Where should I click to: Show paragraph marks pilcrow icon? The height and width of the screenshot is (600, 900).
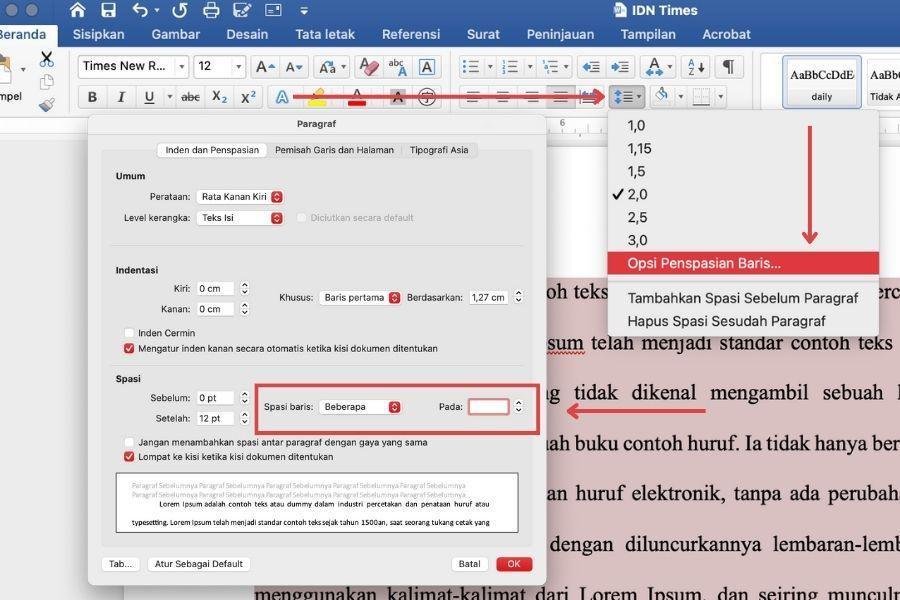728,67
